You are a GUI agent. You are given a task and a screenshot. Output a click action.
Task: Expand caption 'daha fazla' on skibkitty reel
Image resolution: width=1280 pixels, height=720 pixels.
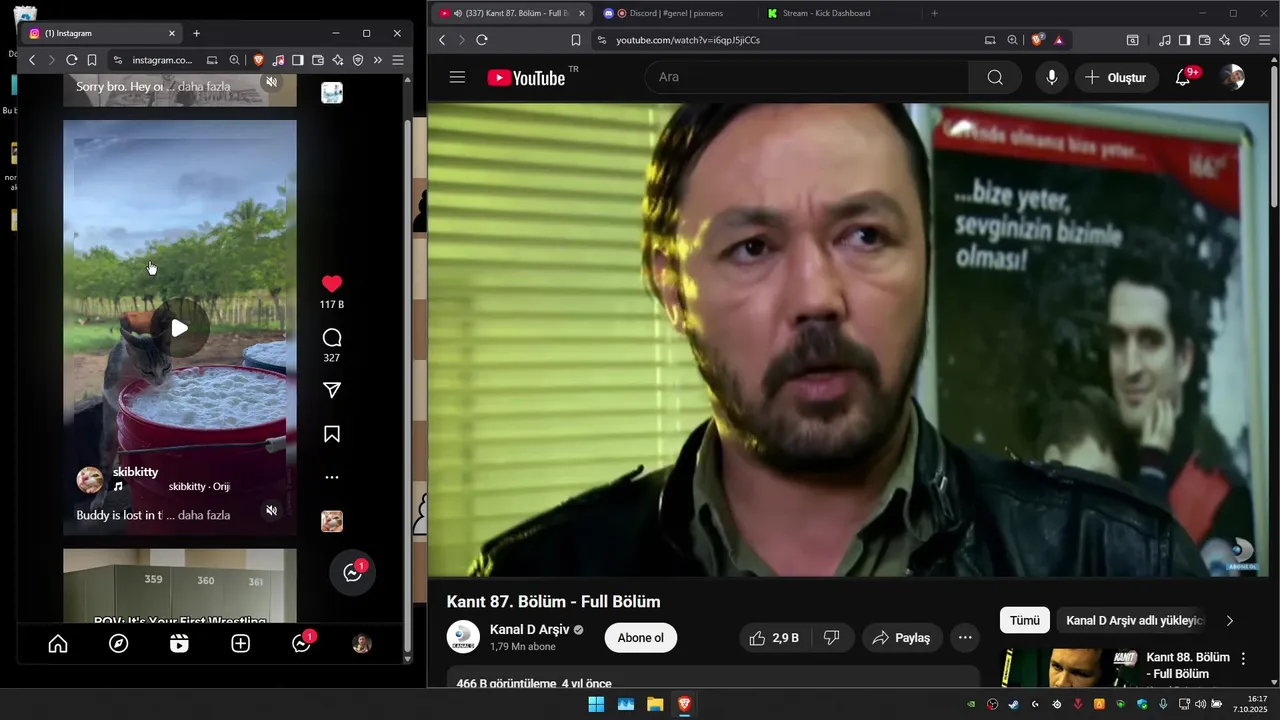[204, 515]
